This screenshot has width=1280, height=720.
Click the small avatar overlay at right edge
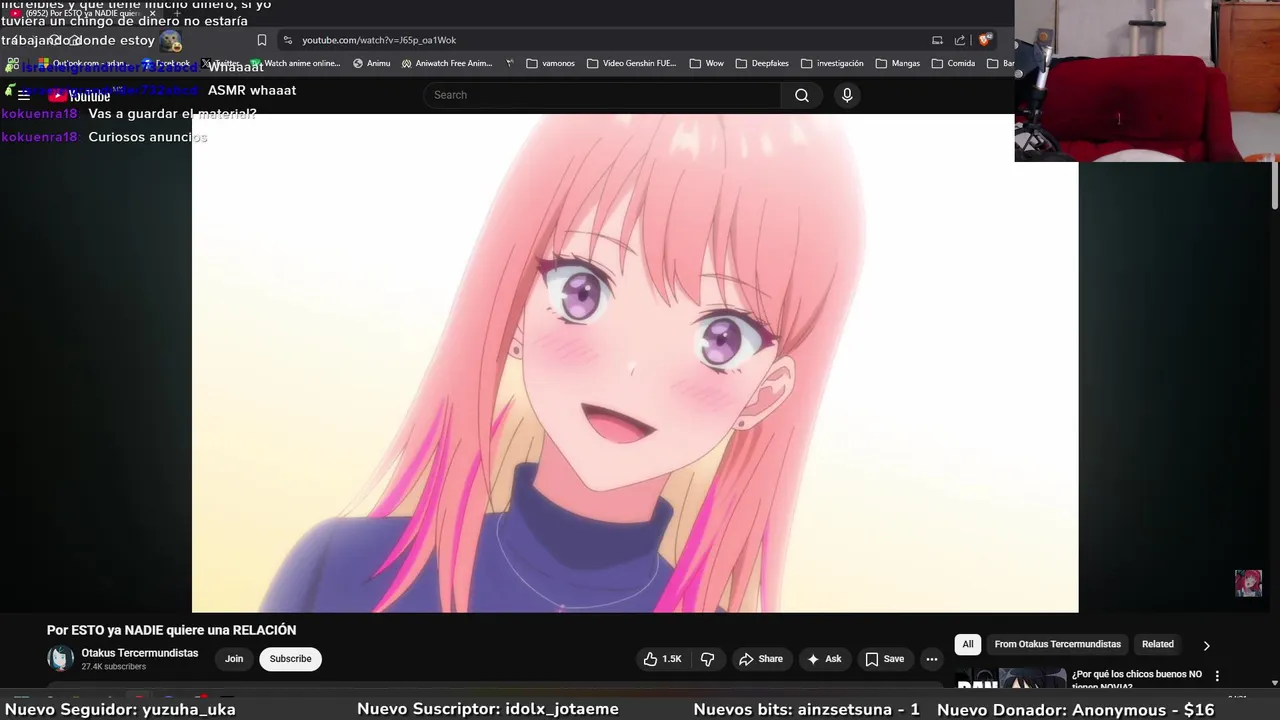(1248, 583)
